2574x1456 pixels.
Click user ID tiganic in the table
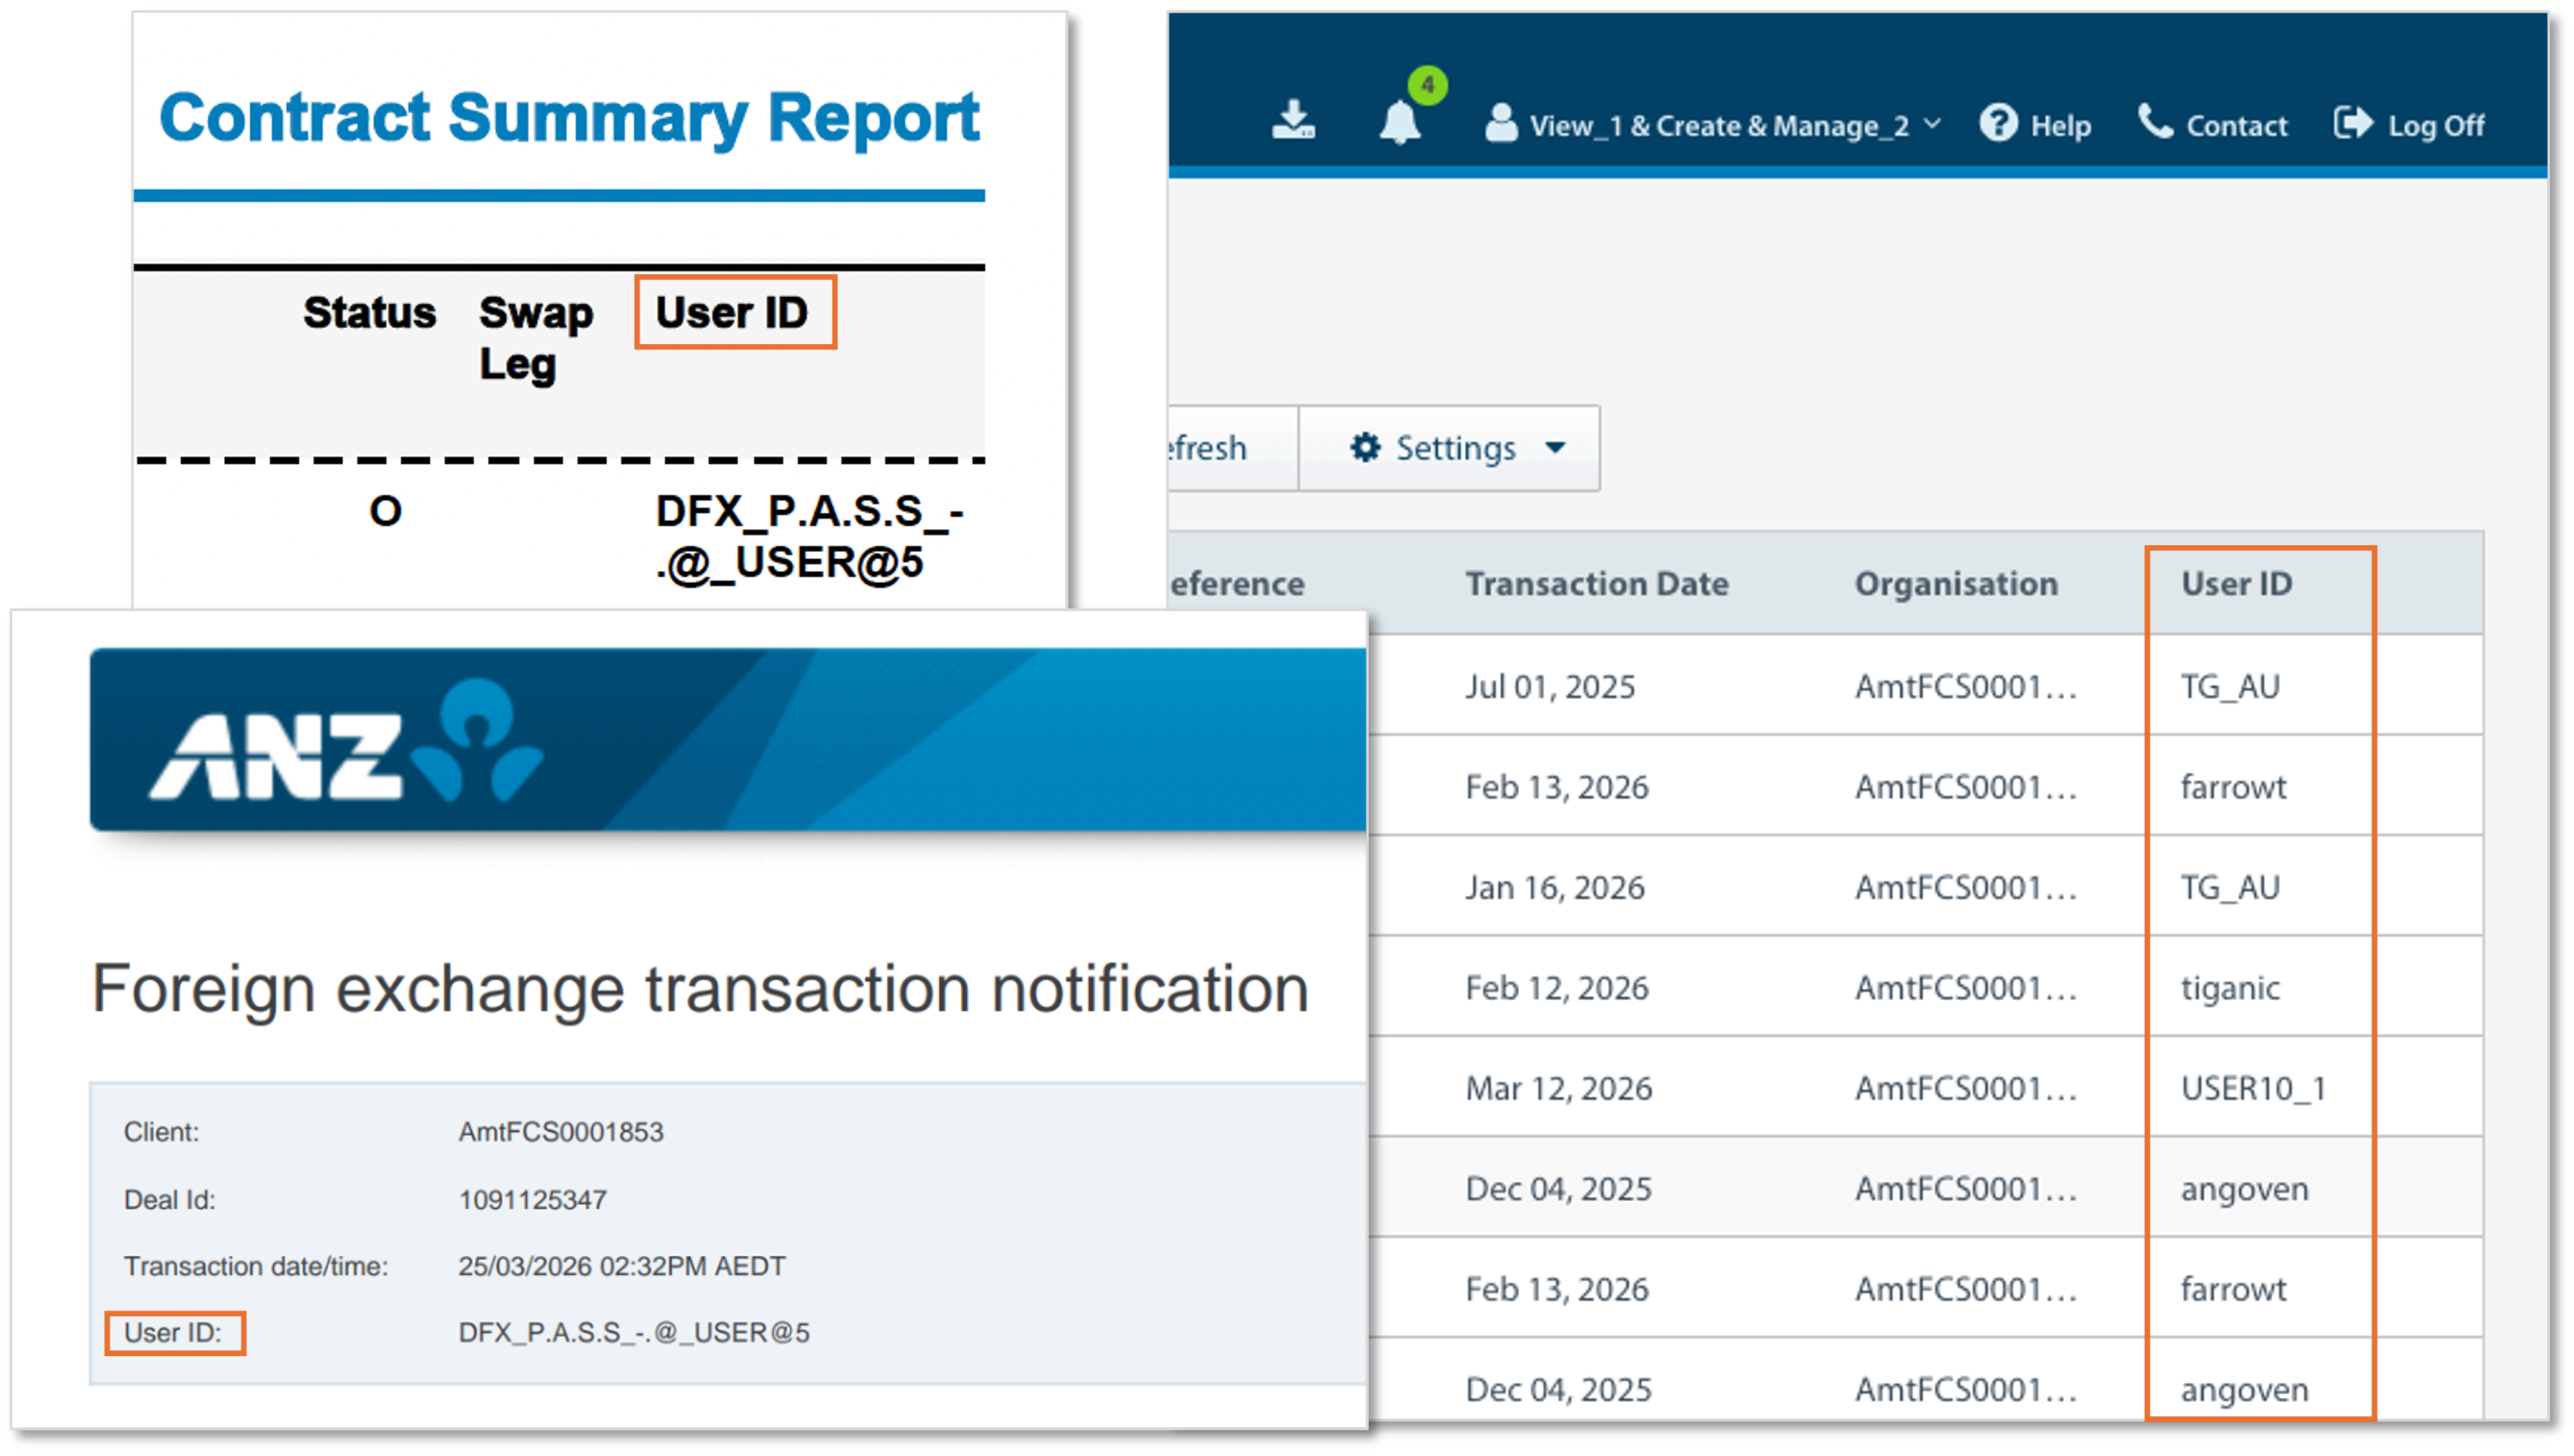coord(2230,988)
